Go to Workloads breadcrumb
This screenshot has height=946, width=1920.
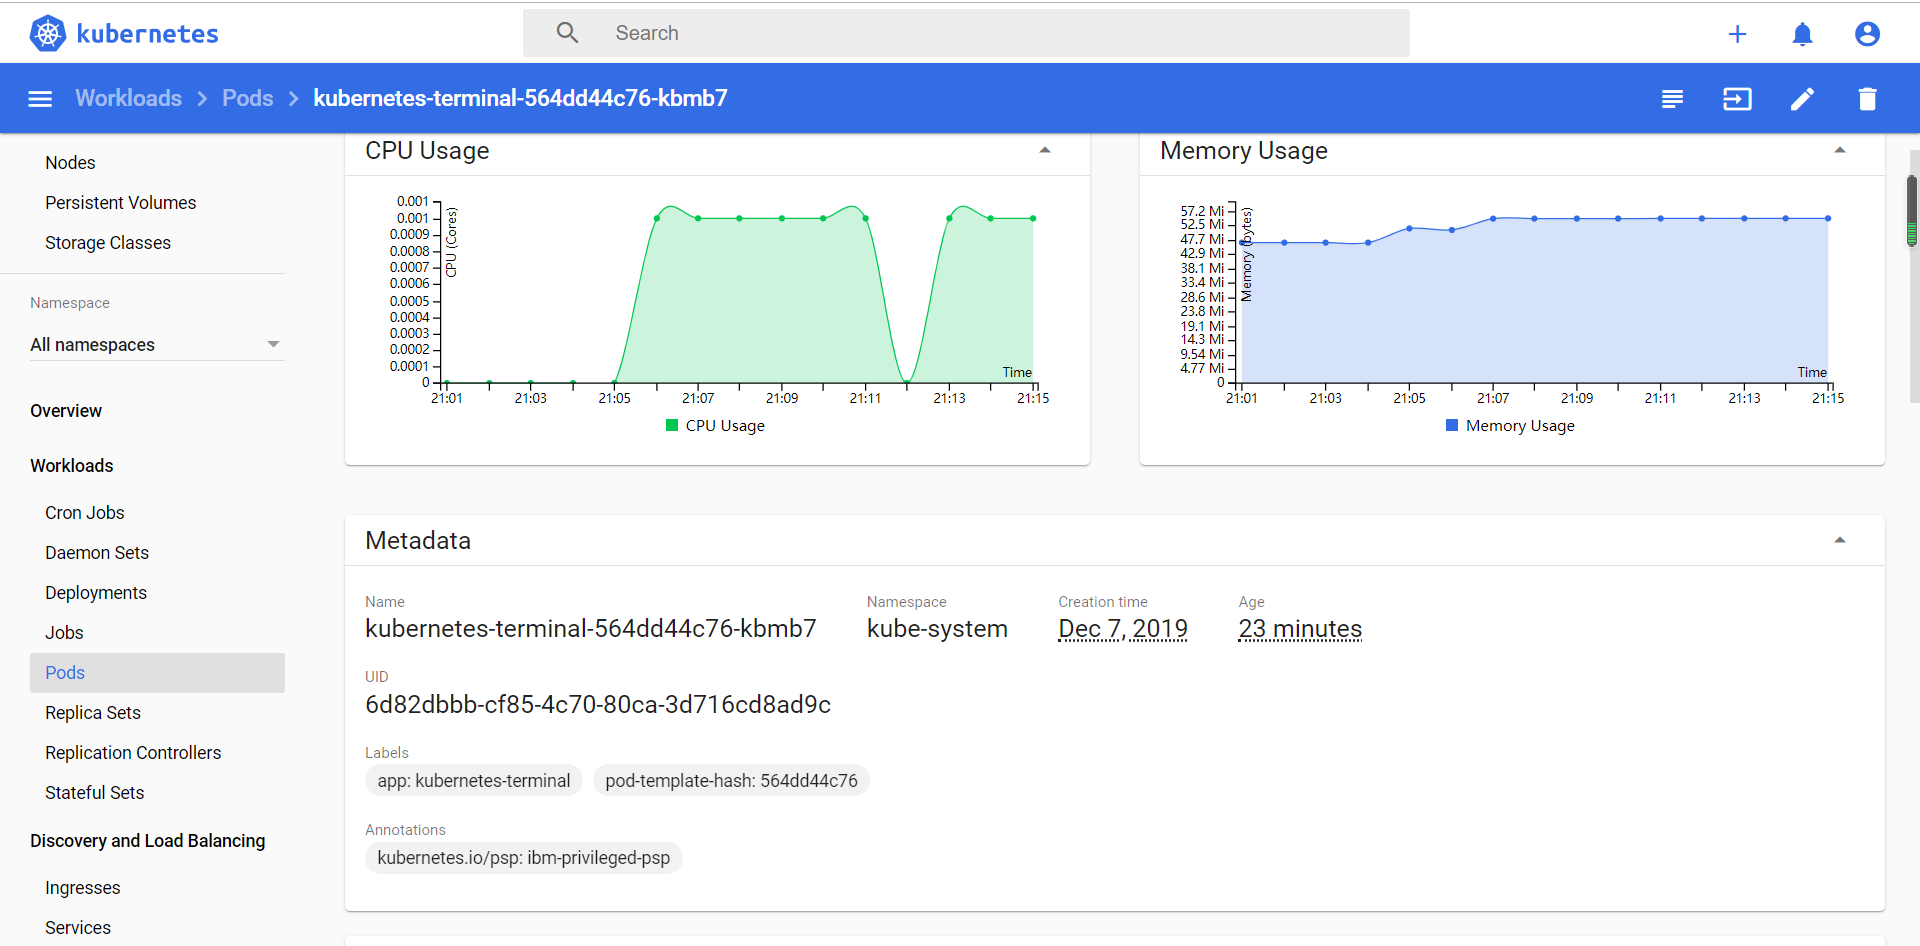pos(129,98)
